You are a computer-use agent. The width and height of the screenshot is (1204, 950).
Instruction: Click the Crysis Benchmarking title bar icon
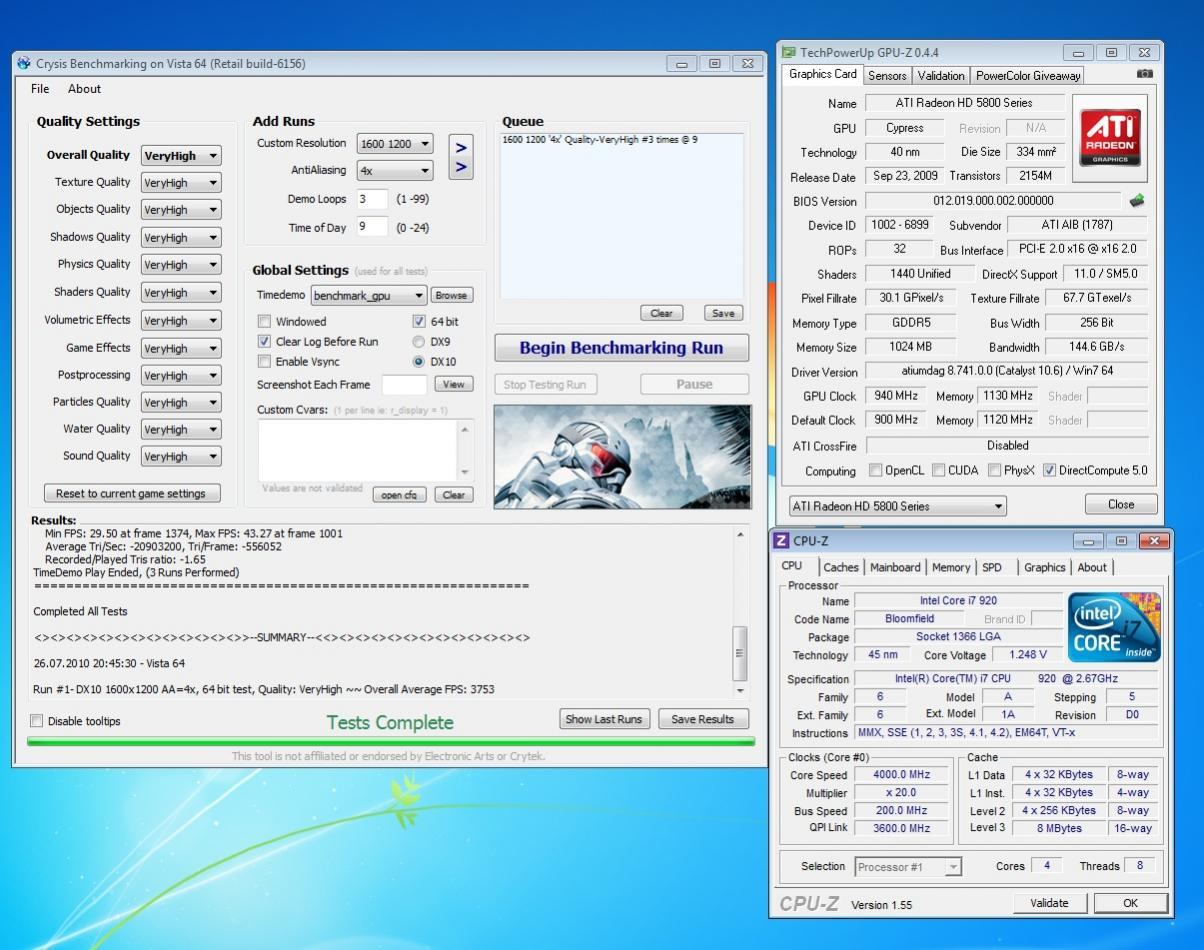coord(25,63)
